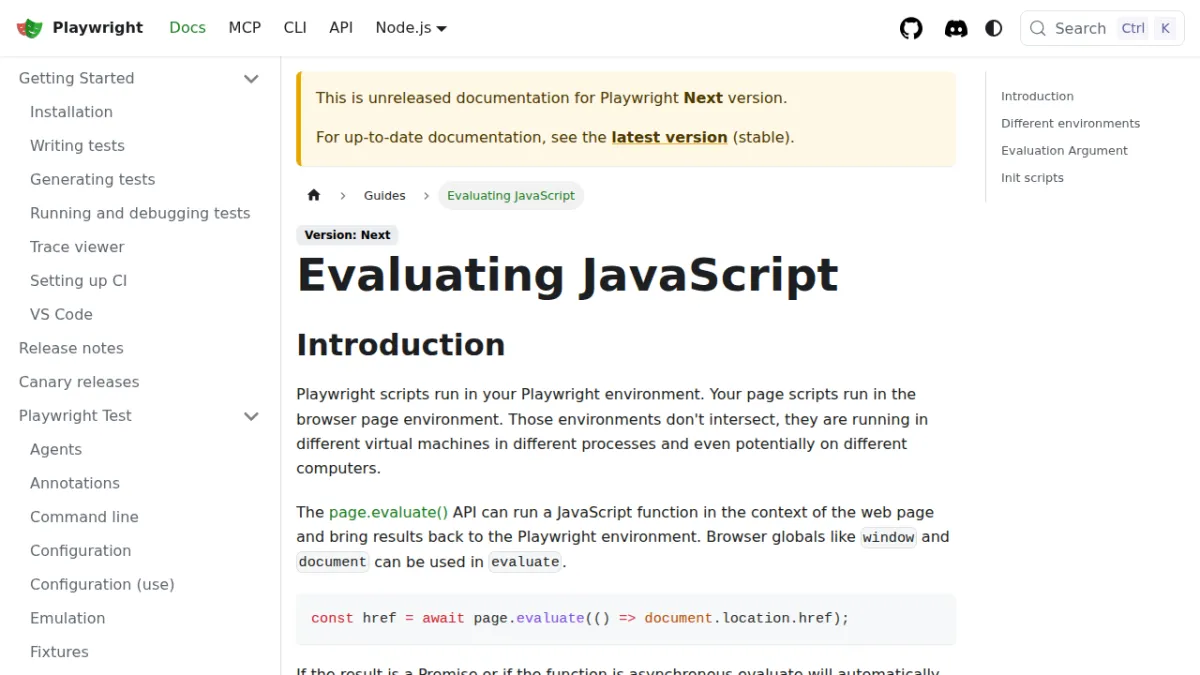Click the inline 'evaluate' code word

click(525, 562)
